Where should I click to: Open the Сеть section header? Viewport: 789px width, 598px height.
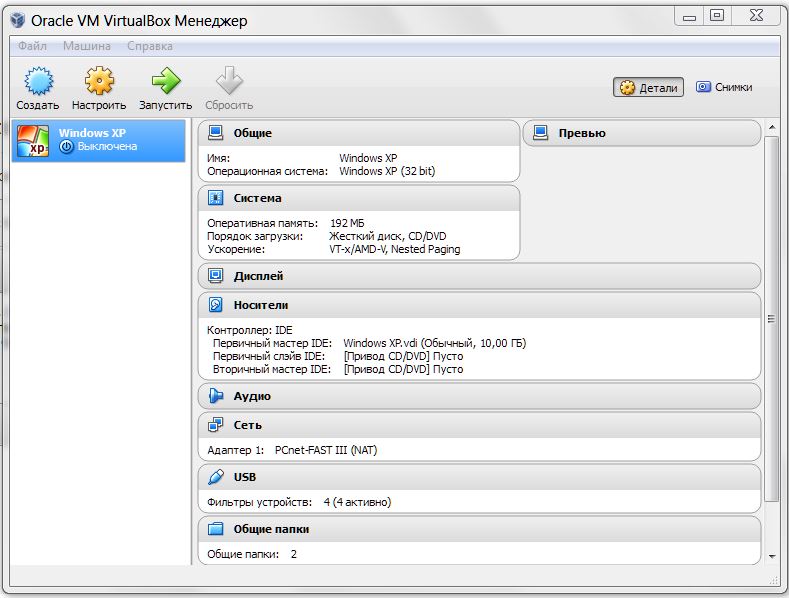point(480,425)
